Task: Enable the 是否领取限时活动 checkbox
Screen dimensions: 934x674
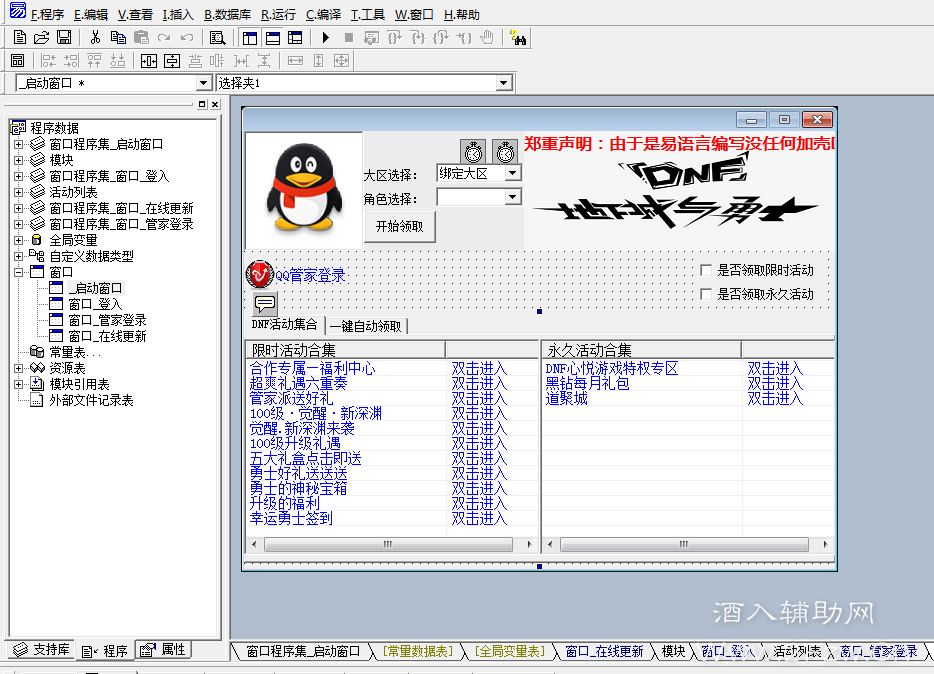Action: point(708,271)
